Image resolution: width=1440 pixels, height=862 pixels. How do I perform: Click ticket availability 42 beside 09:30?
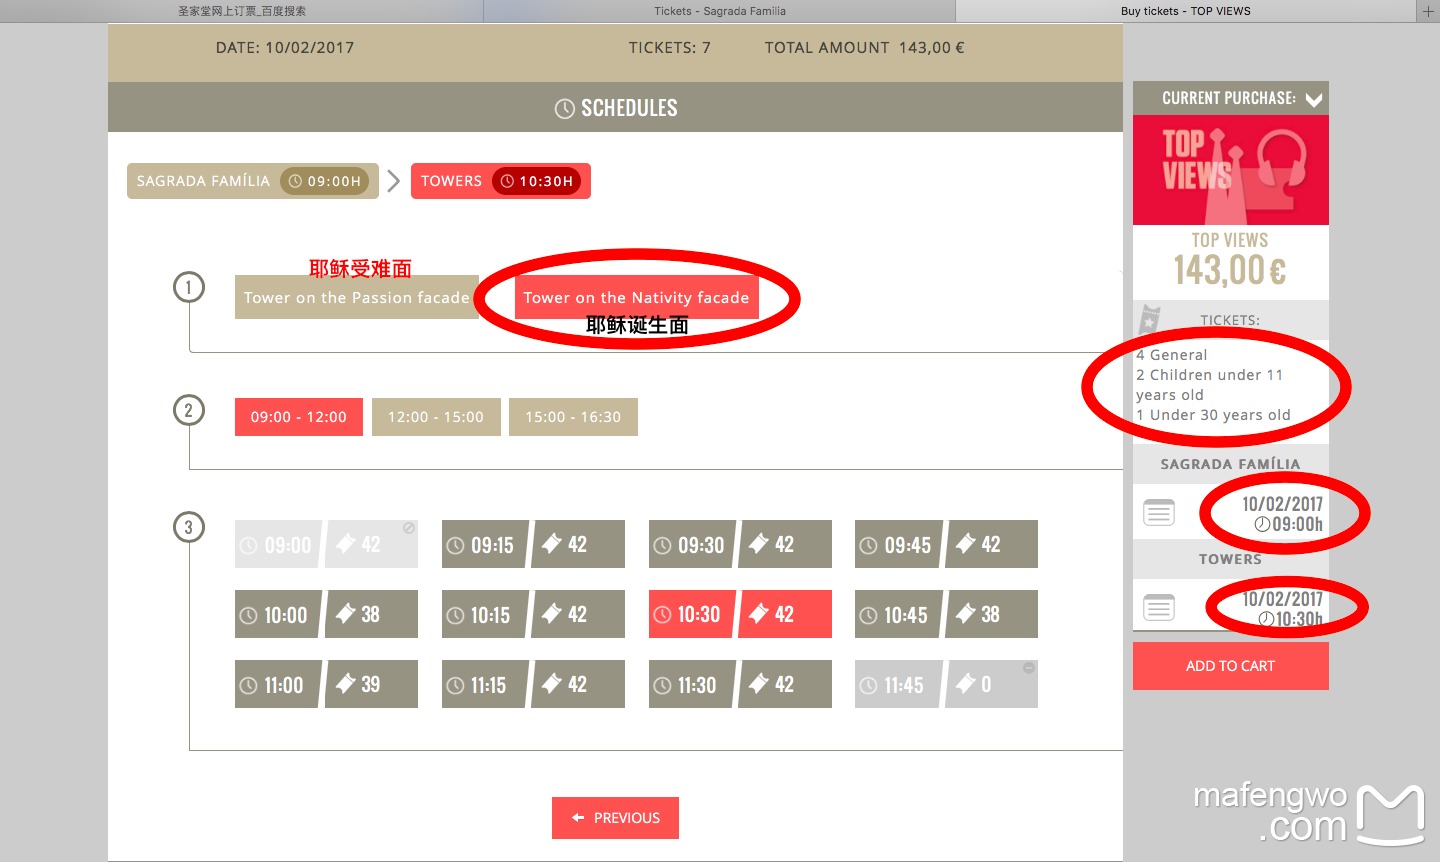(x=785, y=544)
